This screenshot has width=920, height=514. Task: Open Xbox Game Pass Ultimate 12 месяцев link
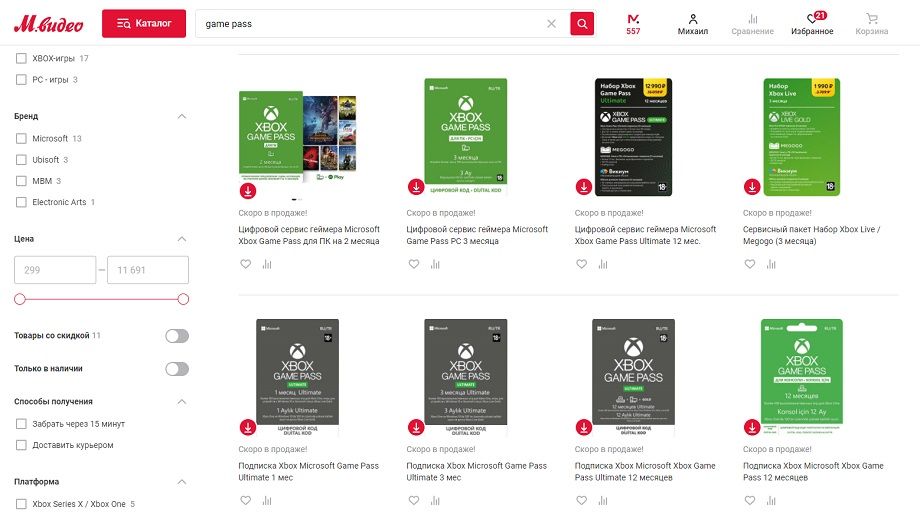pos(645,472)
